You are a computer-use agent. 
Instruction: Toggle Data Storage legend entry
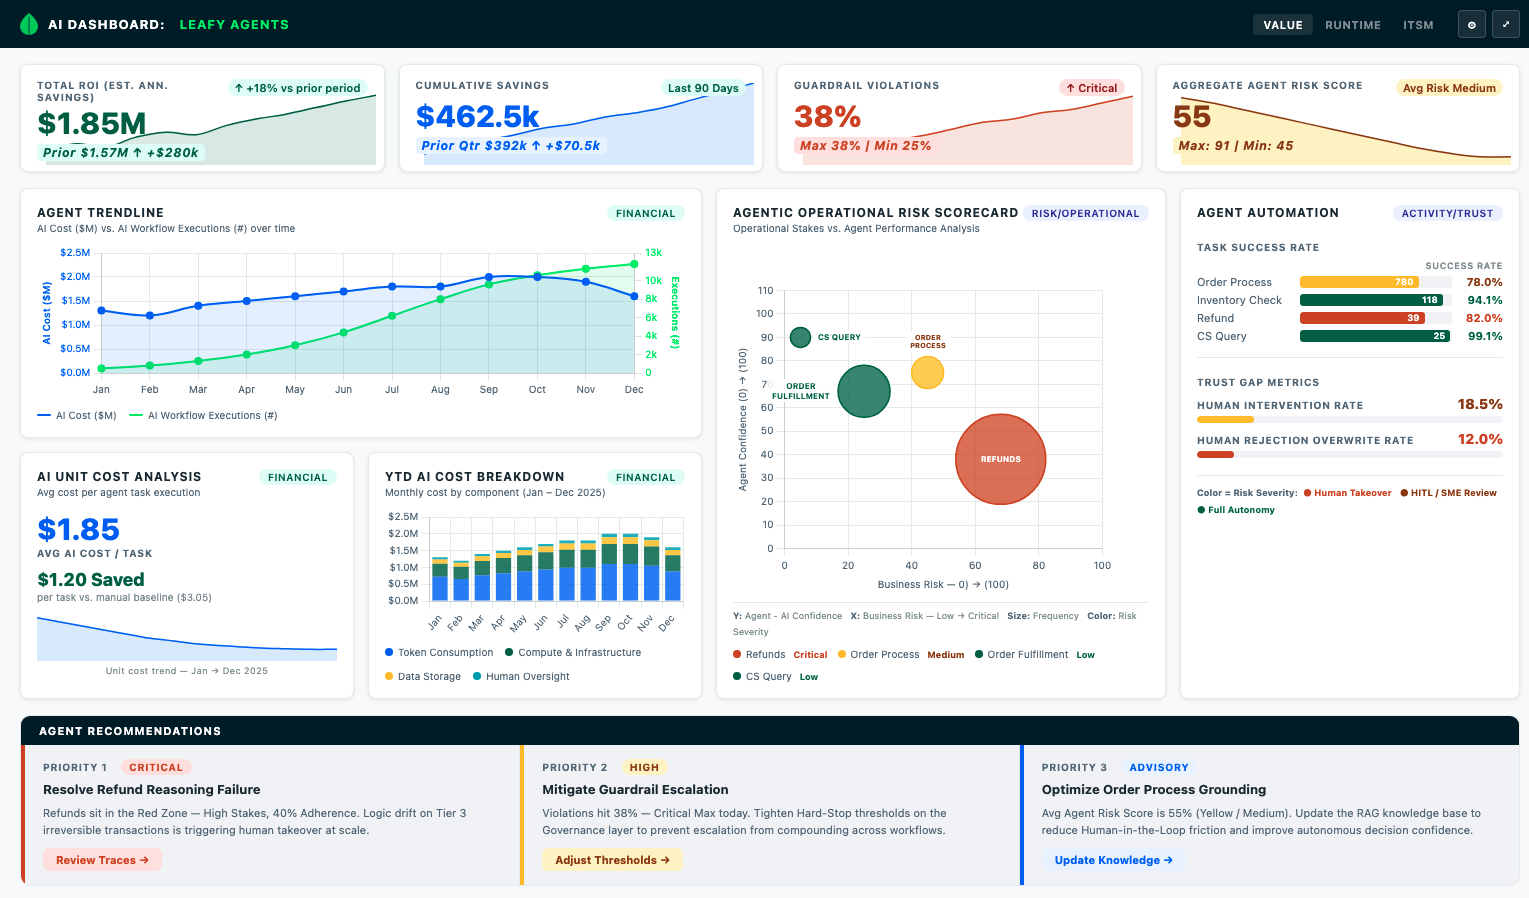[x=423, y=676]
